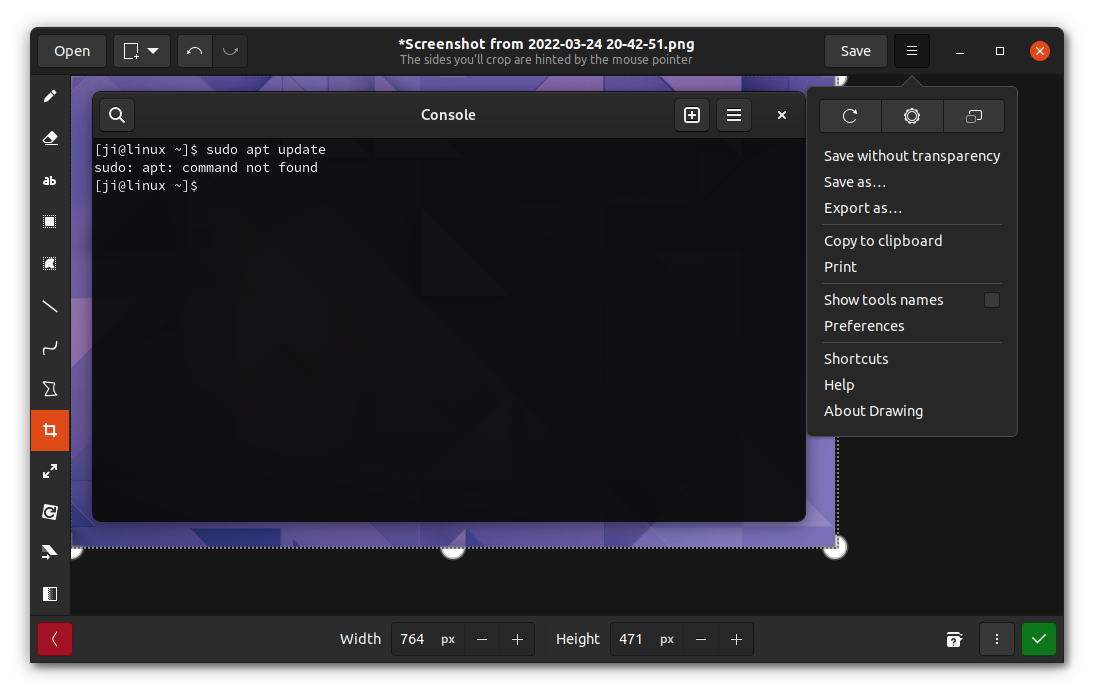This screenshot has height=700, width=1098.
Task: Open the Scale tool
Action: pos(50,470)
